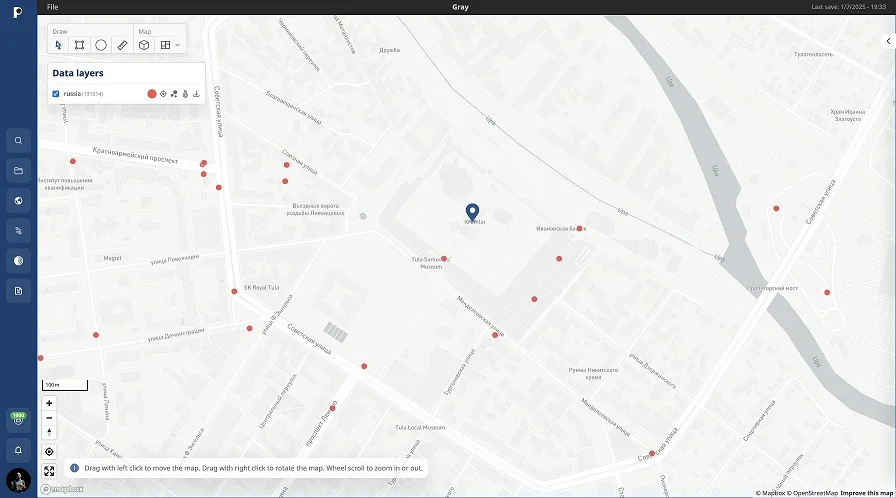Open notifications bell in sidebar
This screenshot has height=498, width=896.
(x=18, y=450)
